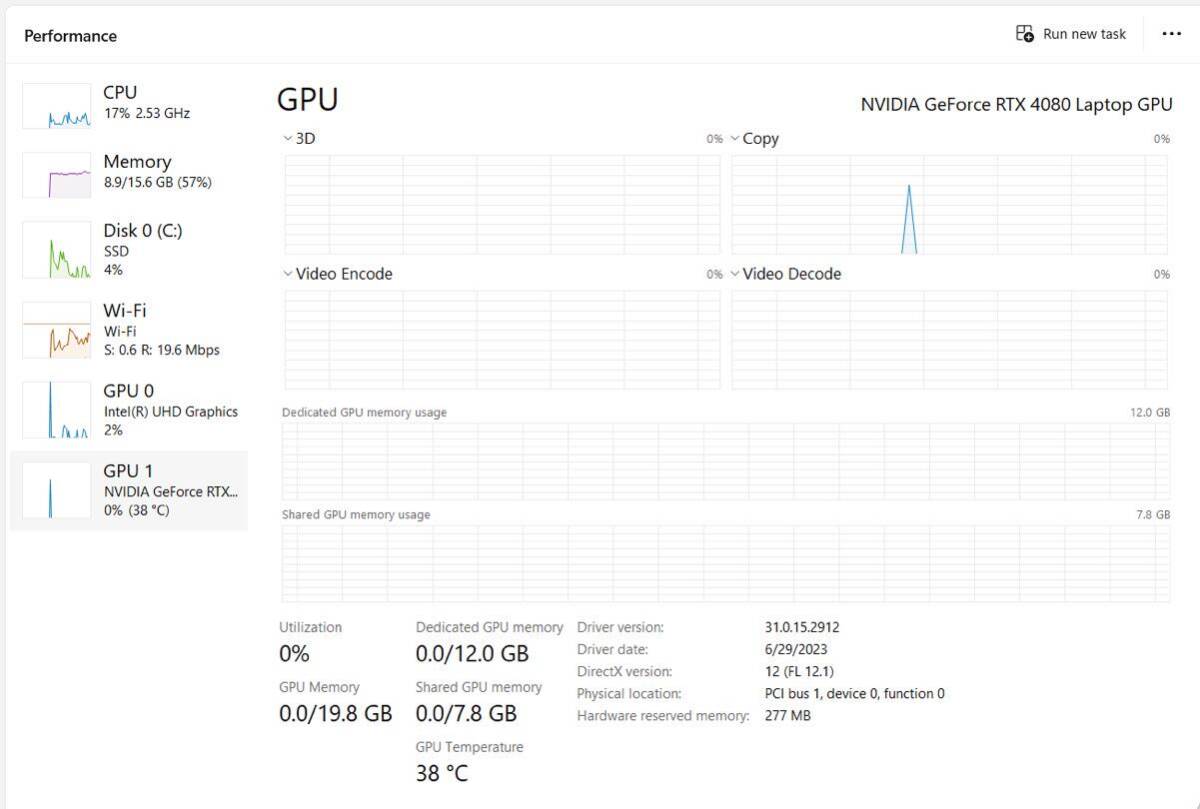
Task: Expand the Video Encode engine dropdown
Action: coord(288,274)
